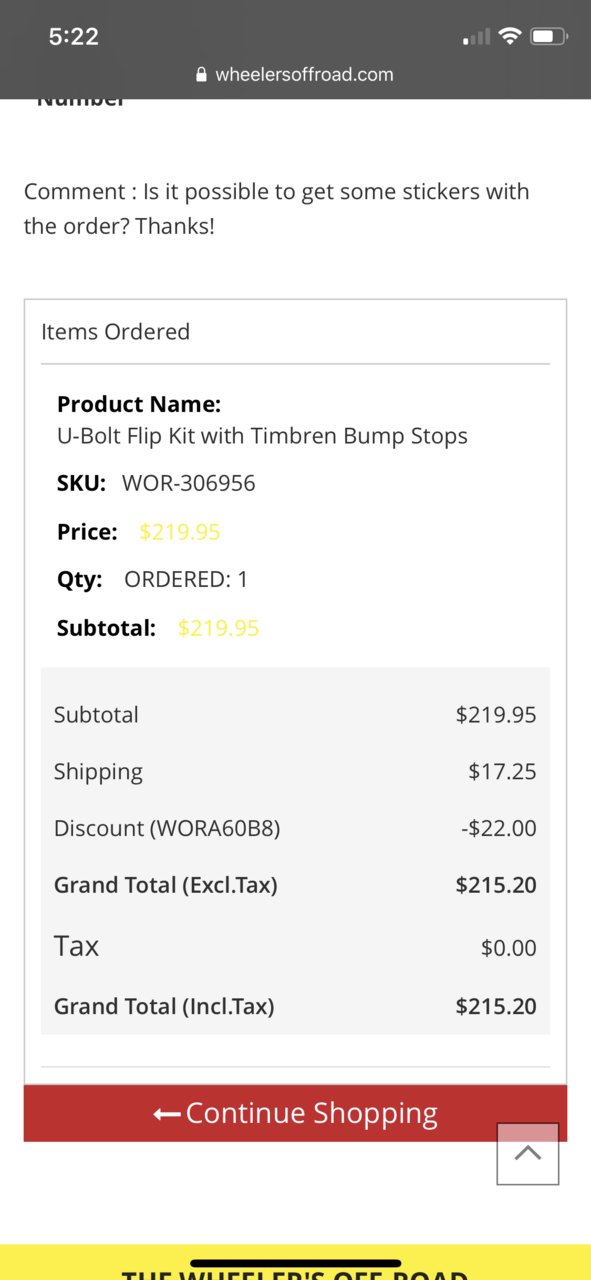Viewport: 591px width, 1280px height.
Task: Tap Grand Total (Incl.Tax) amount $215.20
Action: pyautogui.click(x=496, y=1007)
